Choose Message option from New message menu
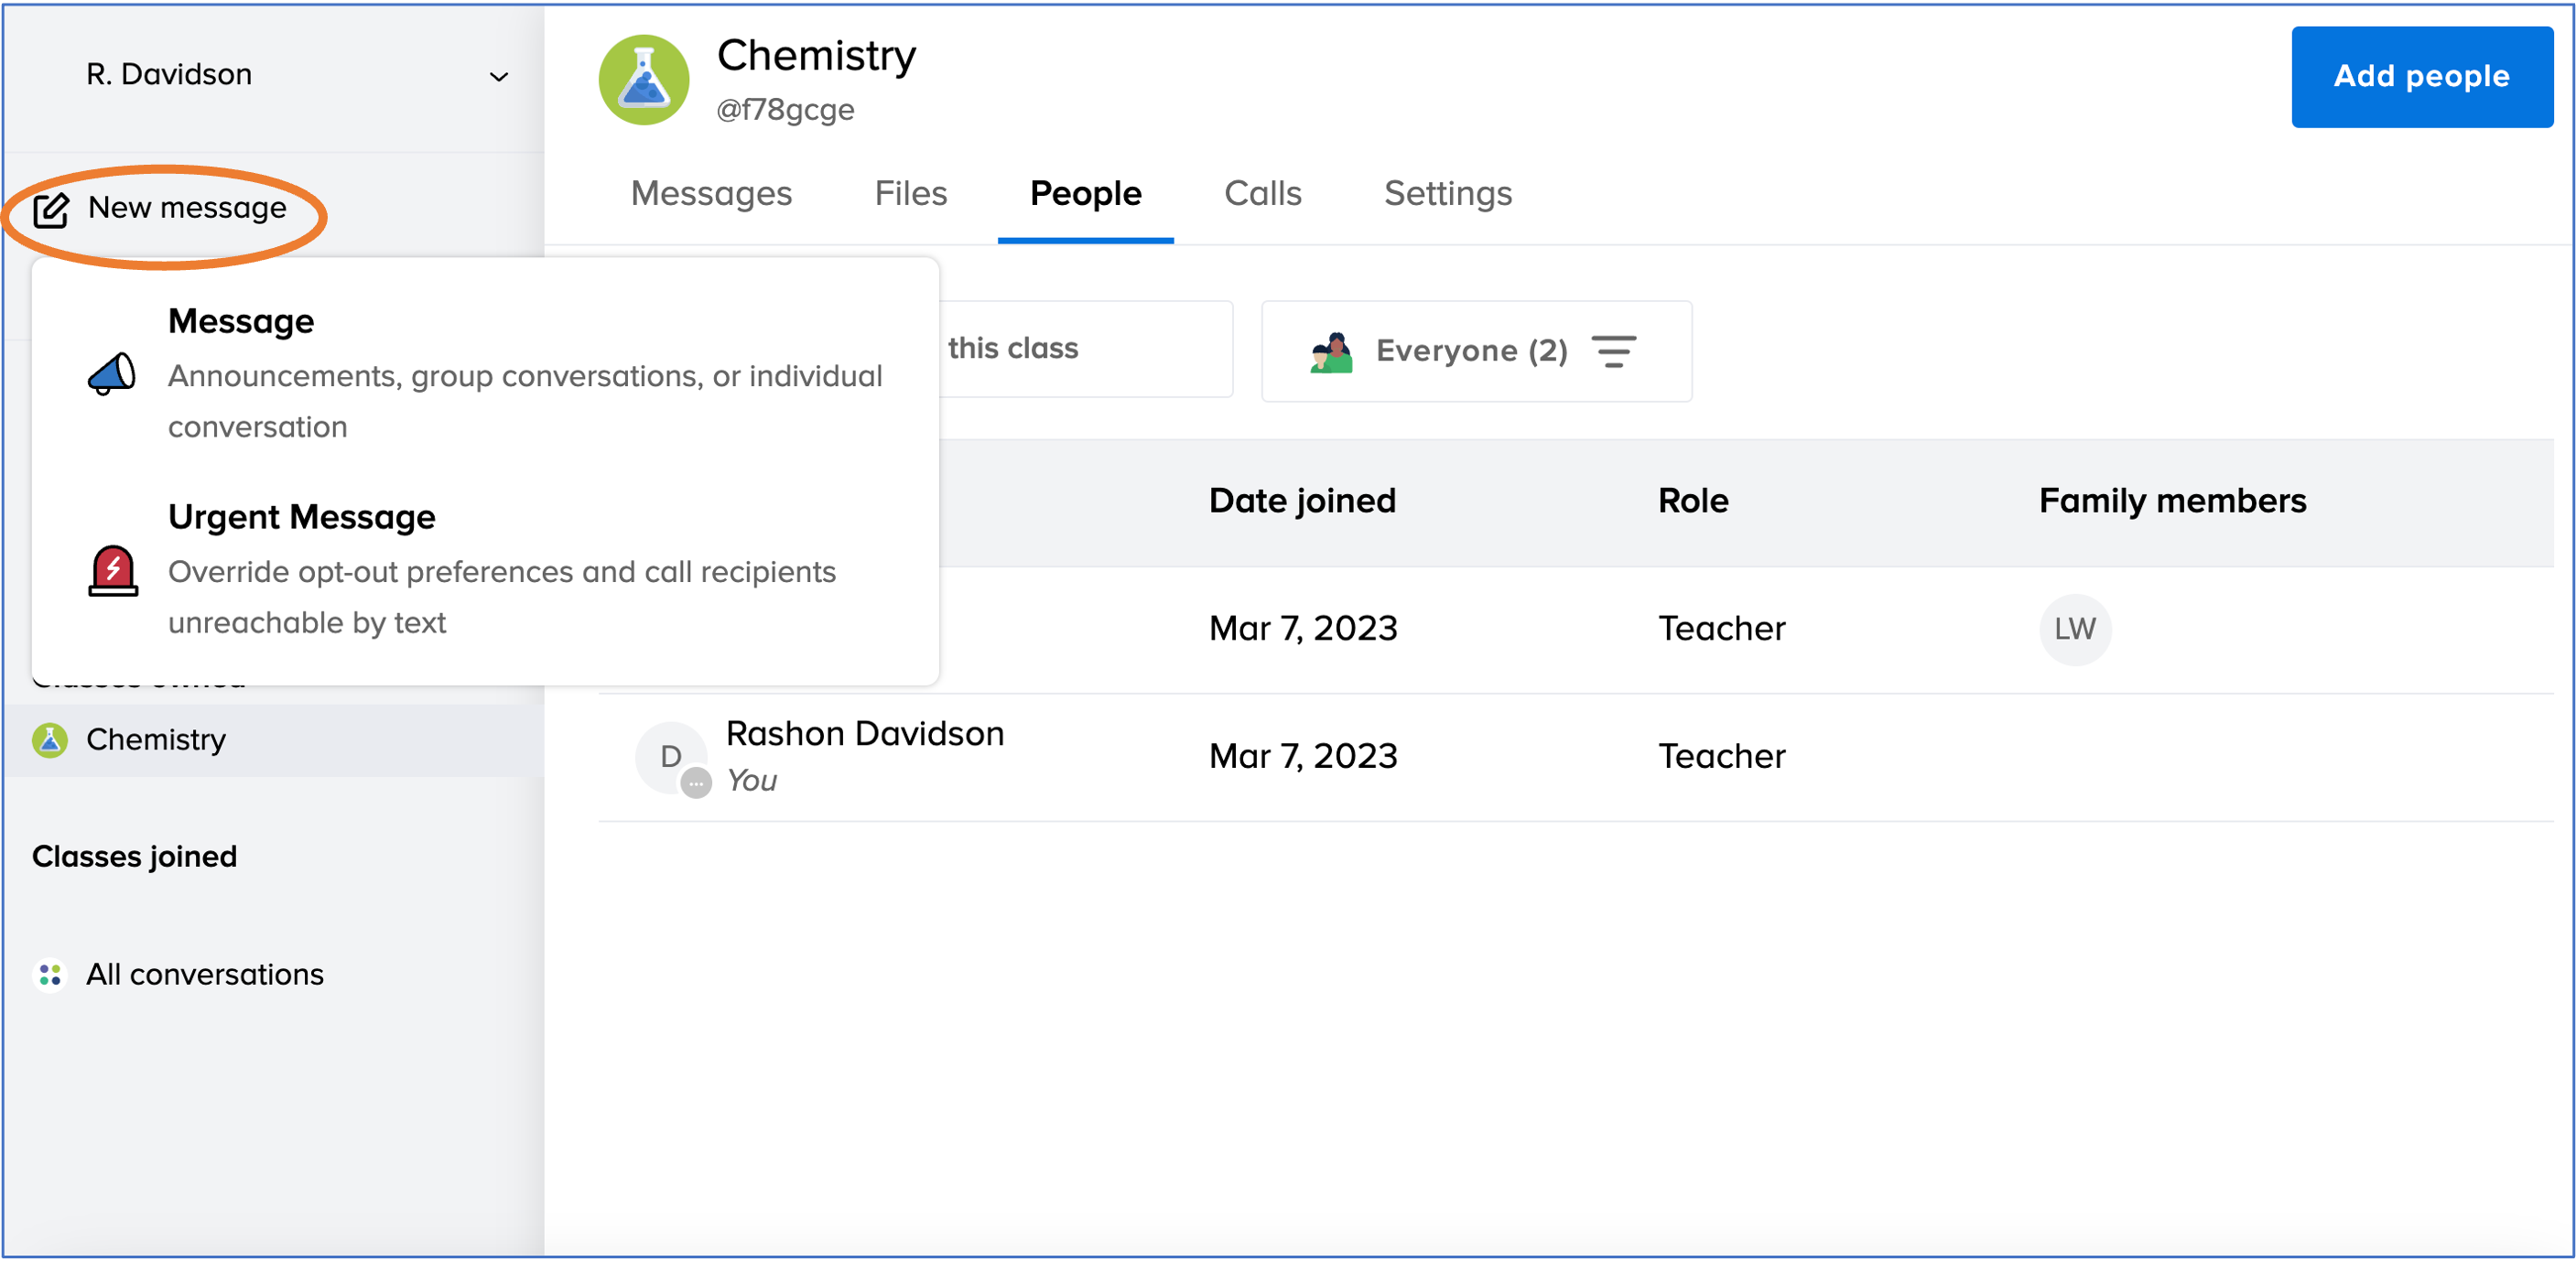Image resolution: width=2576 pixels, height=1262 pixels. coord(485,373)
